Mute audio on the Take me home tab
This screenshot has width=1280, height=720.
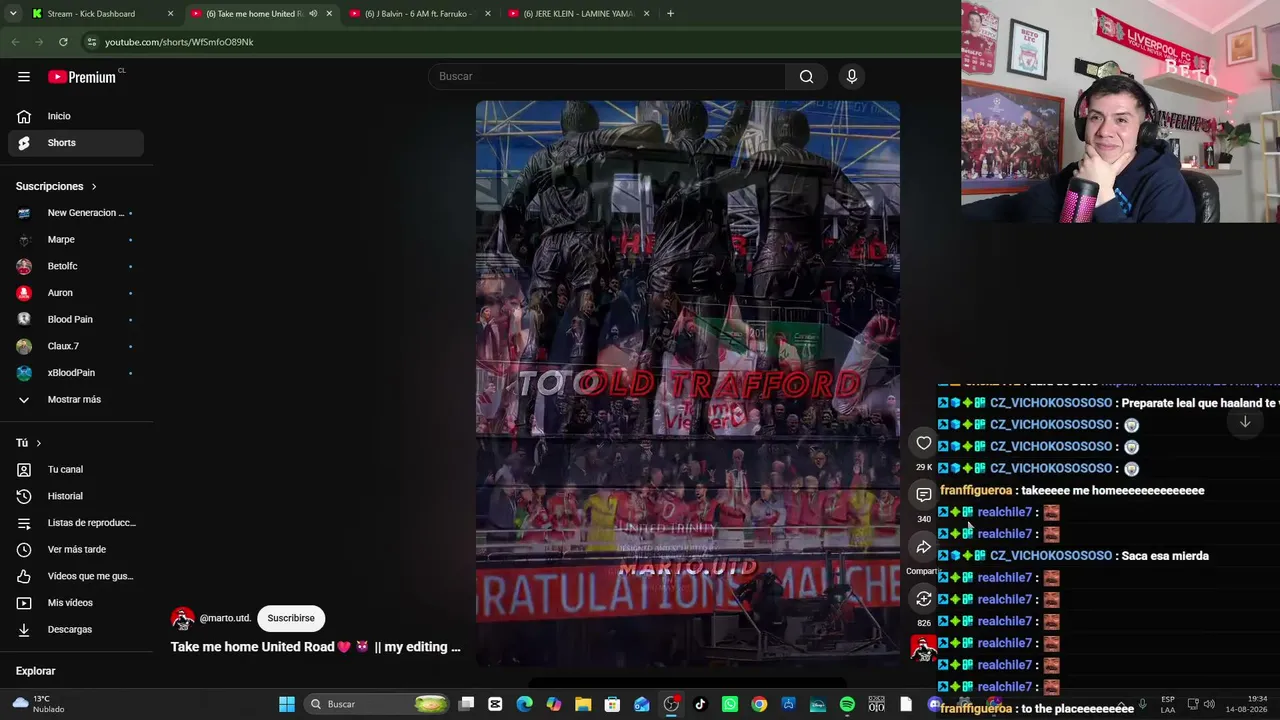click(313, 14)
